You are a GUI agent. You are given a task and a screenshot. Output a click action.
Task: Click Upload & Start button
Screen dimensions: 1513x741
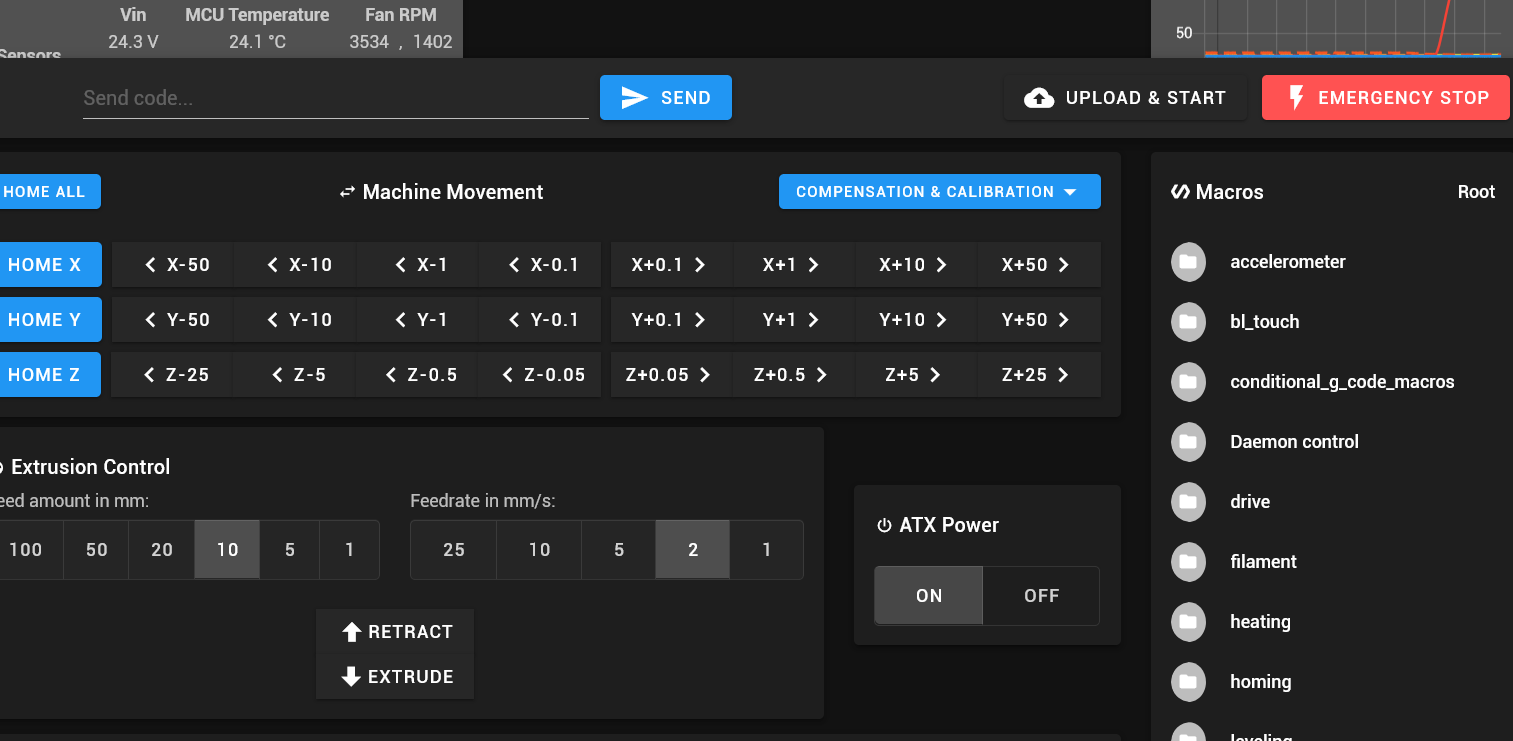tap(1126, 98)
